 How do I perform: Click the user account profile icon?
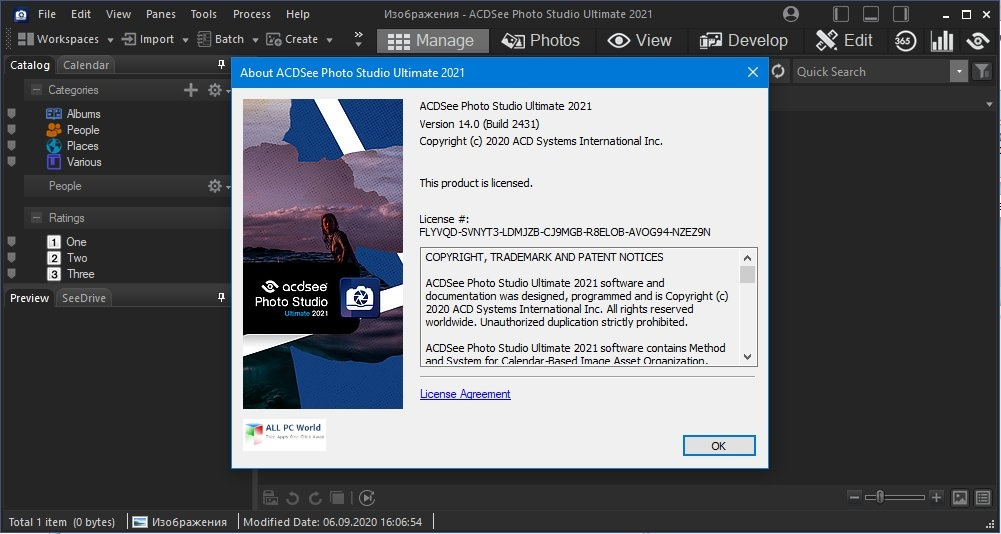792,14
